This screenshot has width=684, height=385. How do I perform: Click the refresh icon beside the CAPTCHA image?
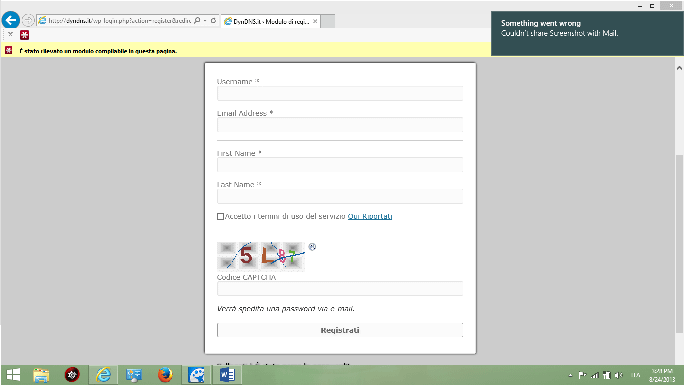312,247
